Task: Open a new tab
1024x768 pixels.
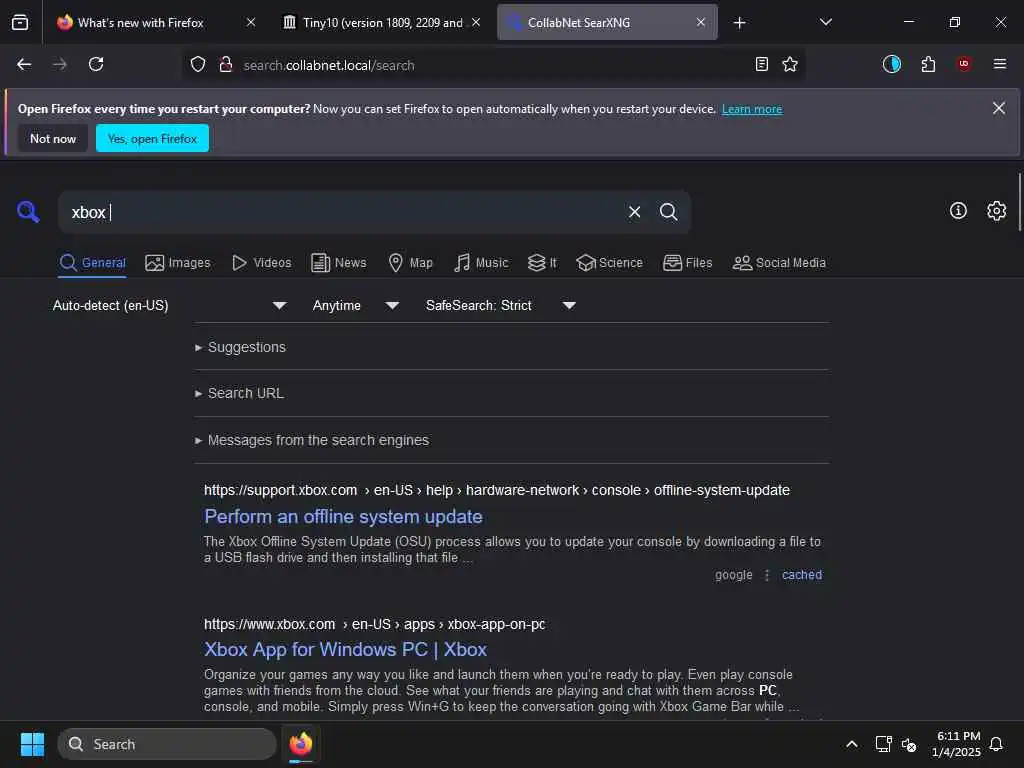Action: (739, 23)
